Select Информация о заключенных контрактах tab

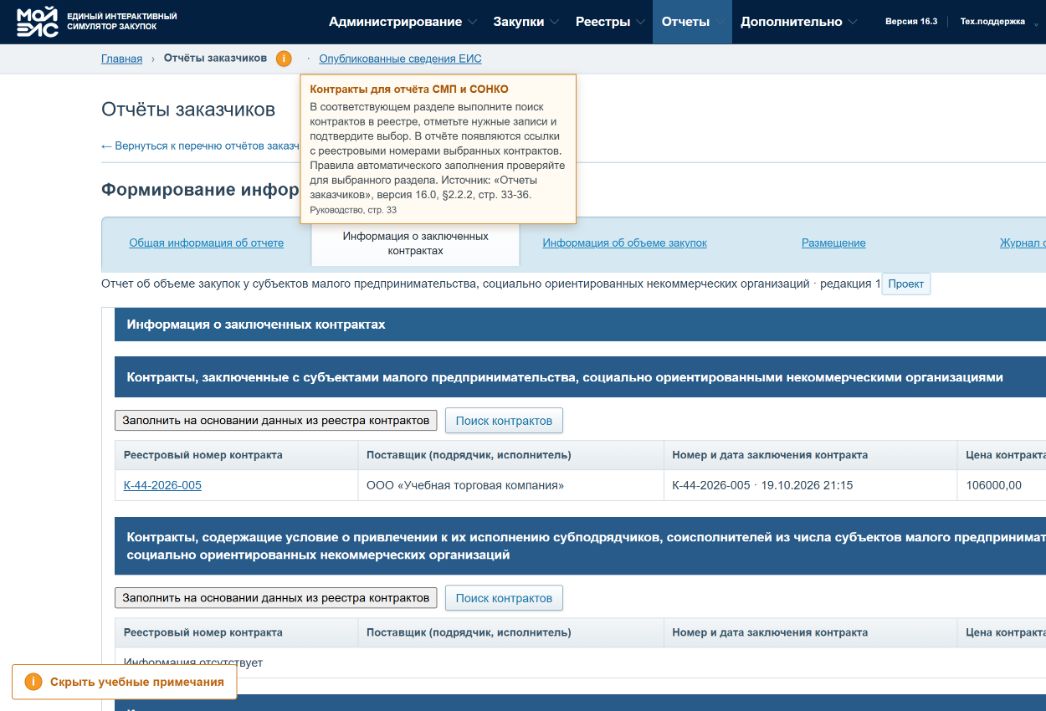(x=415, y=243)
